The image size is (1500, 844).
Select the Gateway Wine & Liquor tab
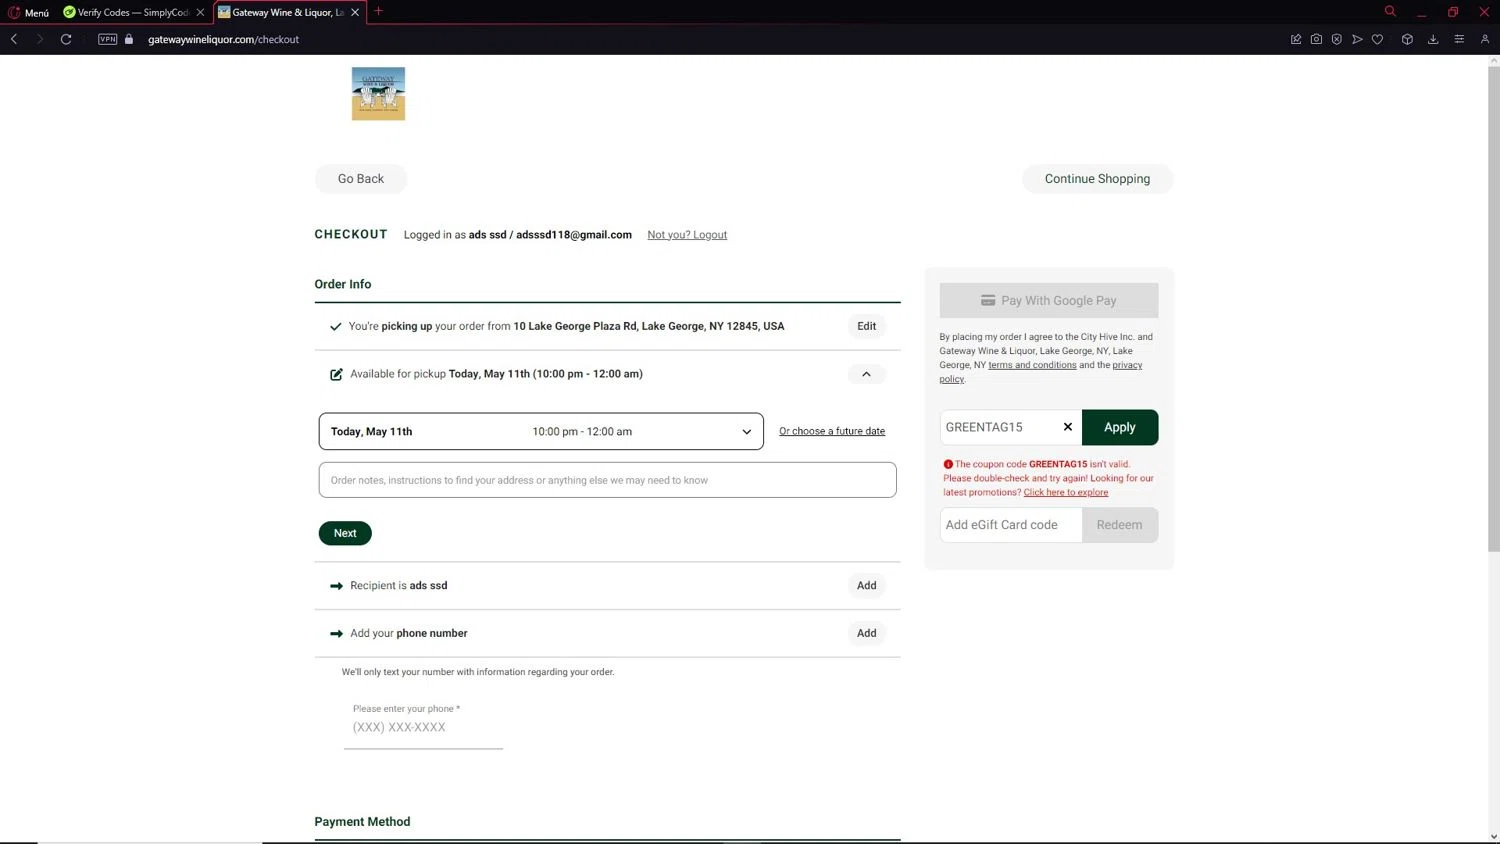(287, 12)
